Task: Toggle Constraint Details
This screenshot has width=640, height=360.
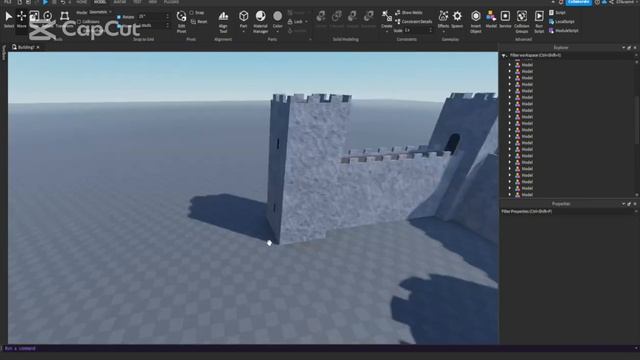Action: [413, 22]
